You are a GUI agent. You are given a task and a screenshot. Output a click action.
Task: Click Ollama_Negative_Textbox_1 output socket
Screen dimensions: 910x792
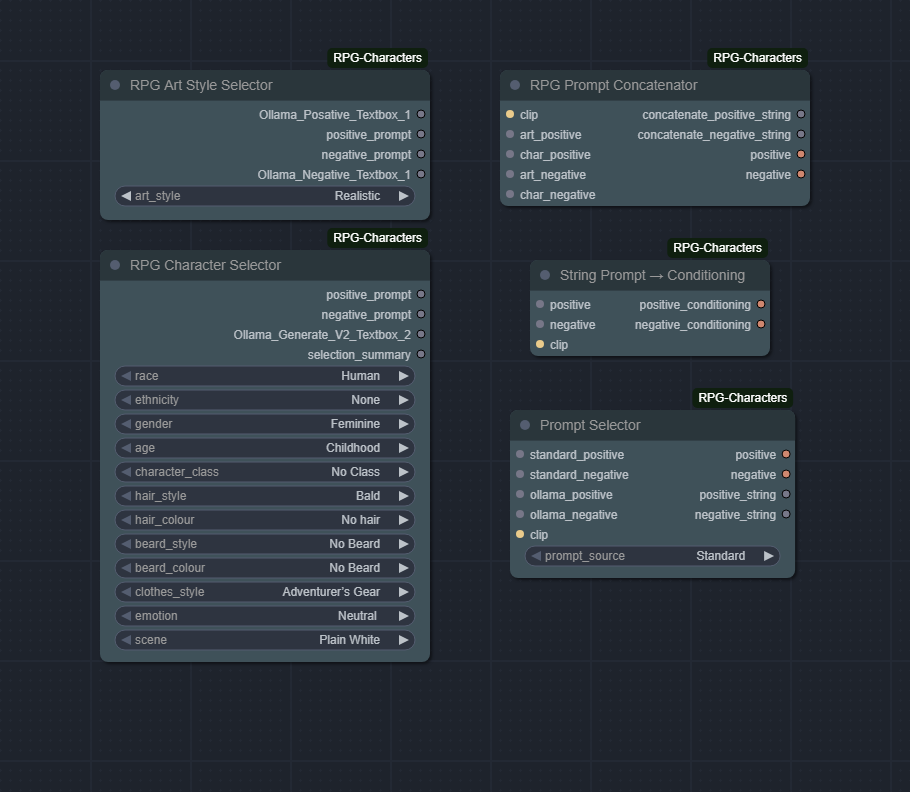tap(421, 174)
